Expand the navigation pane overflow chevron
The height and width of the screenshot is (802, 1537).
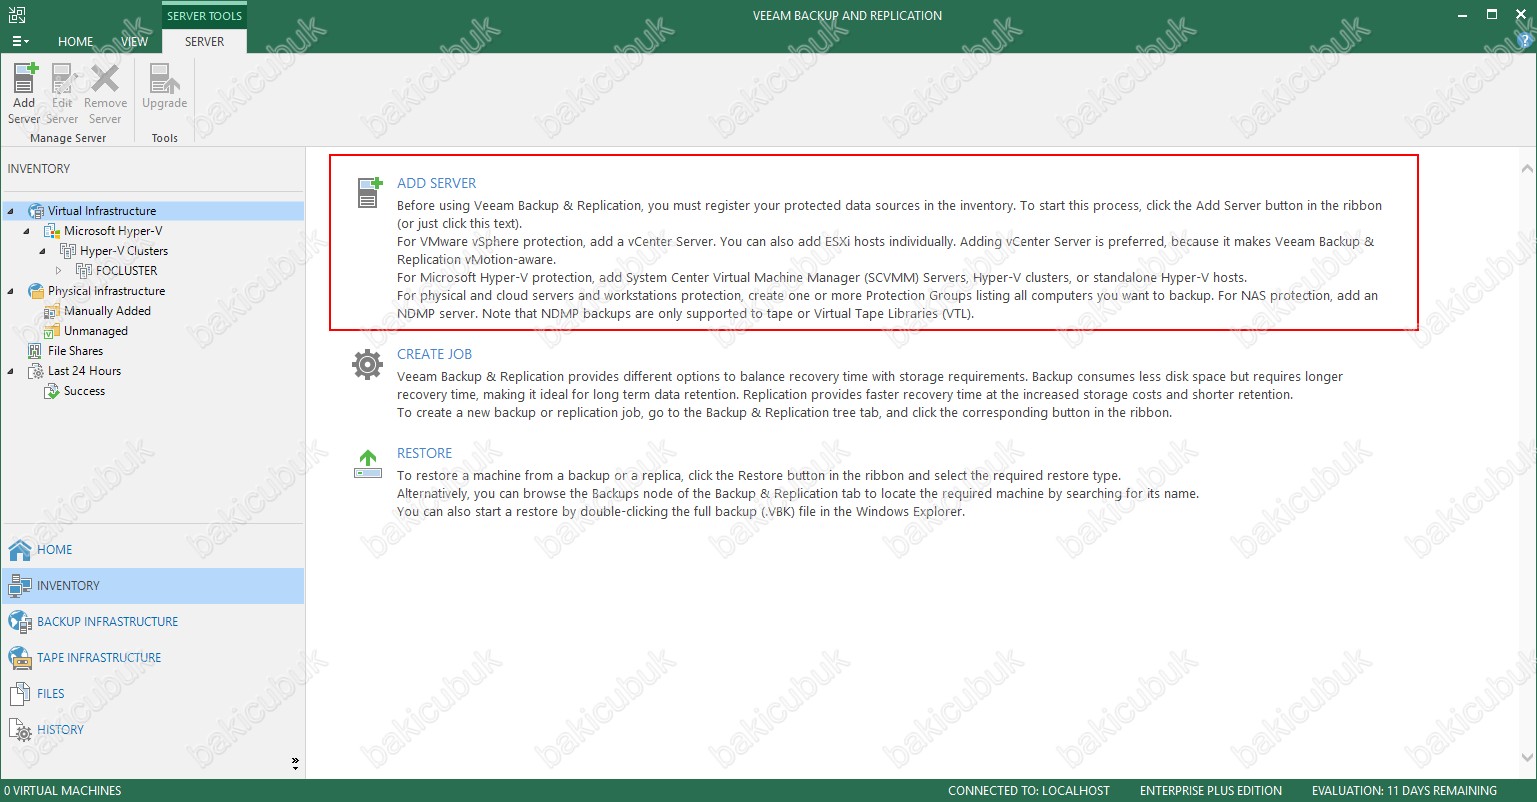295,763
